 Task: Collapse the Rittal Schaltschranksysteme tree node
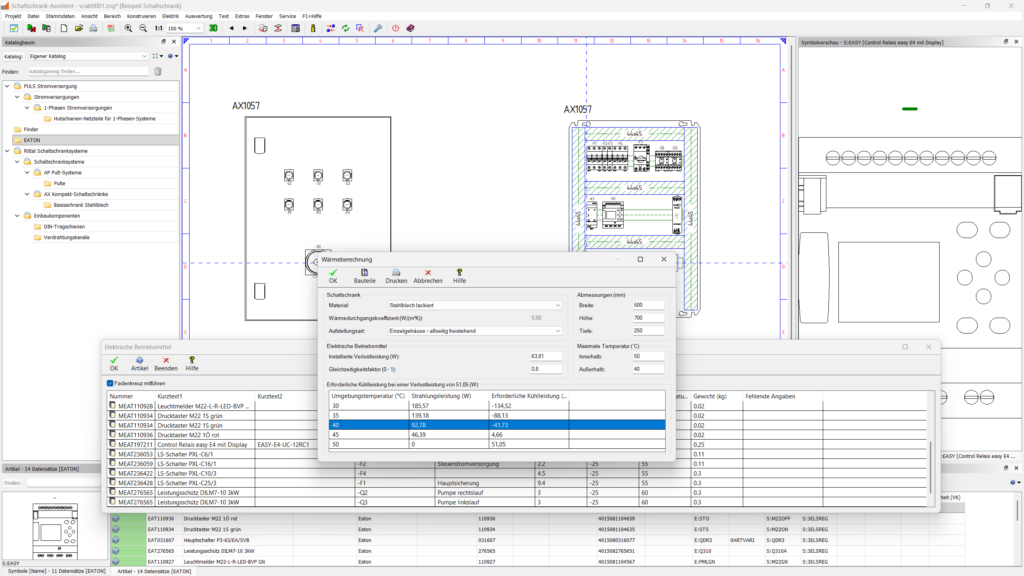point(7,151)
